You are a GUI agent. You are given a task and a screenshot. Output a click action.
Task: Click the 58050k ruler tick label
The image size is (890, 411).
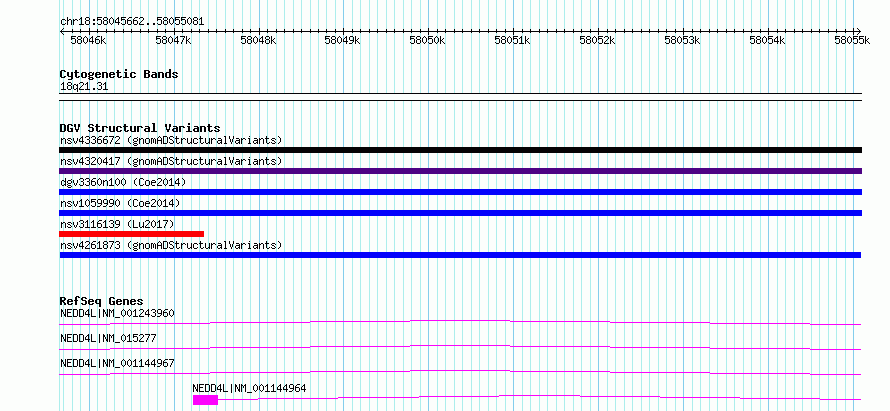point(427,41)
